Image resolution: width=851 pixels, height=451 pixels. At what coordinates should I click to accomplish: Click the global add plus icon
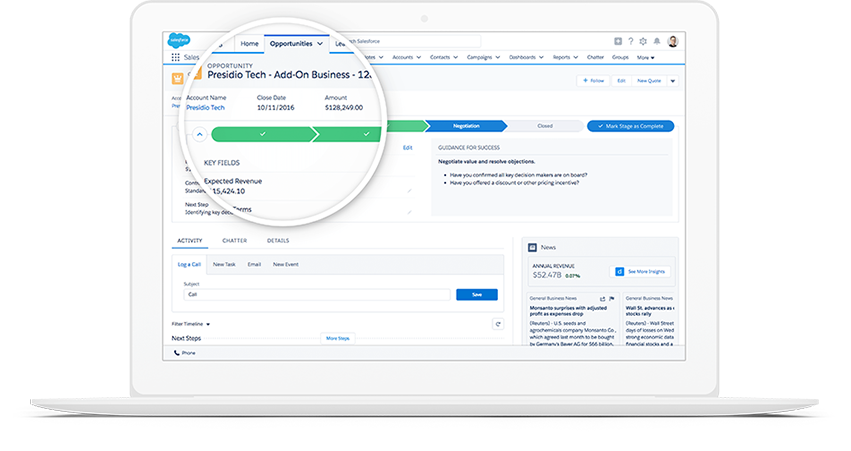(x=618, y=41)
